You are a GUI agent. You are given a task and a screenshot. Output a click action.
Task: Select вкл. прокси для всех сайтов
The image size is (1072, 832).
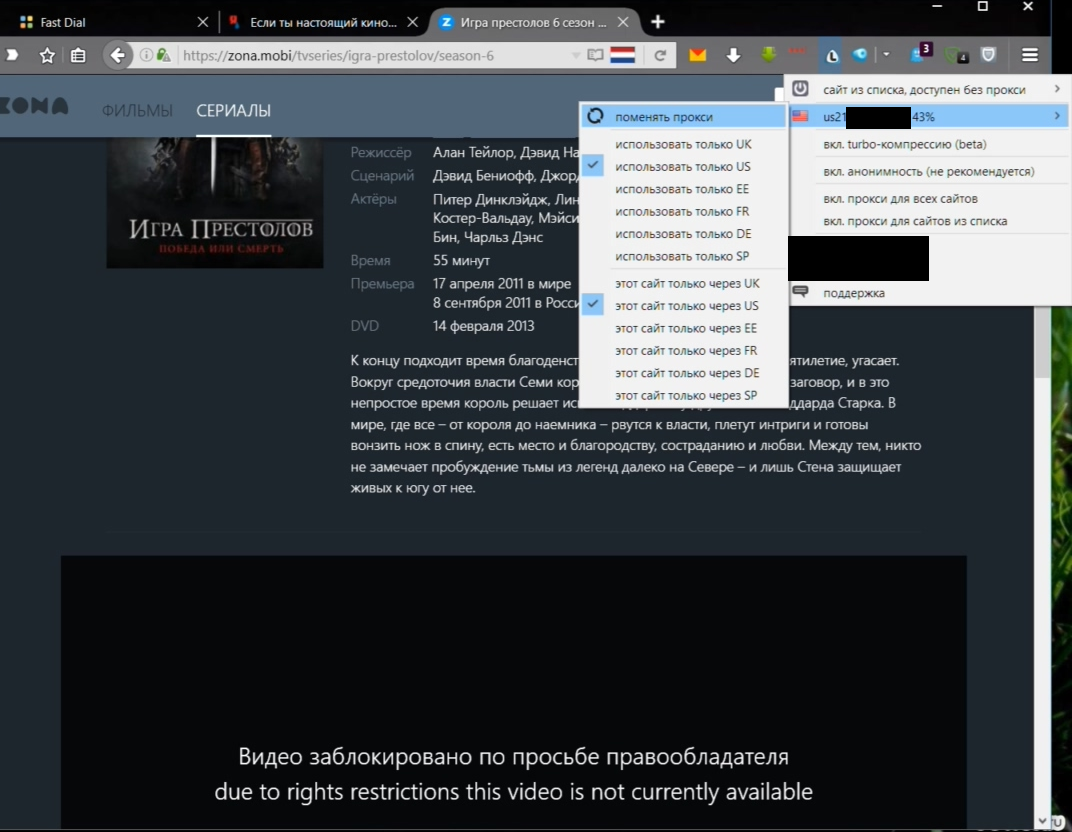pyautogui.click(x=900, y=199)
